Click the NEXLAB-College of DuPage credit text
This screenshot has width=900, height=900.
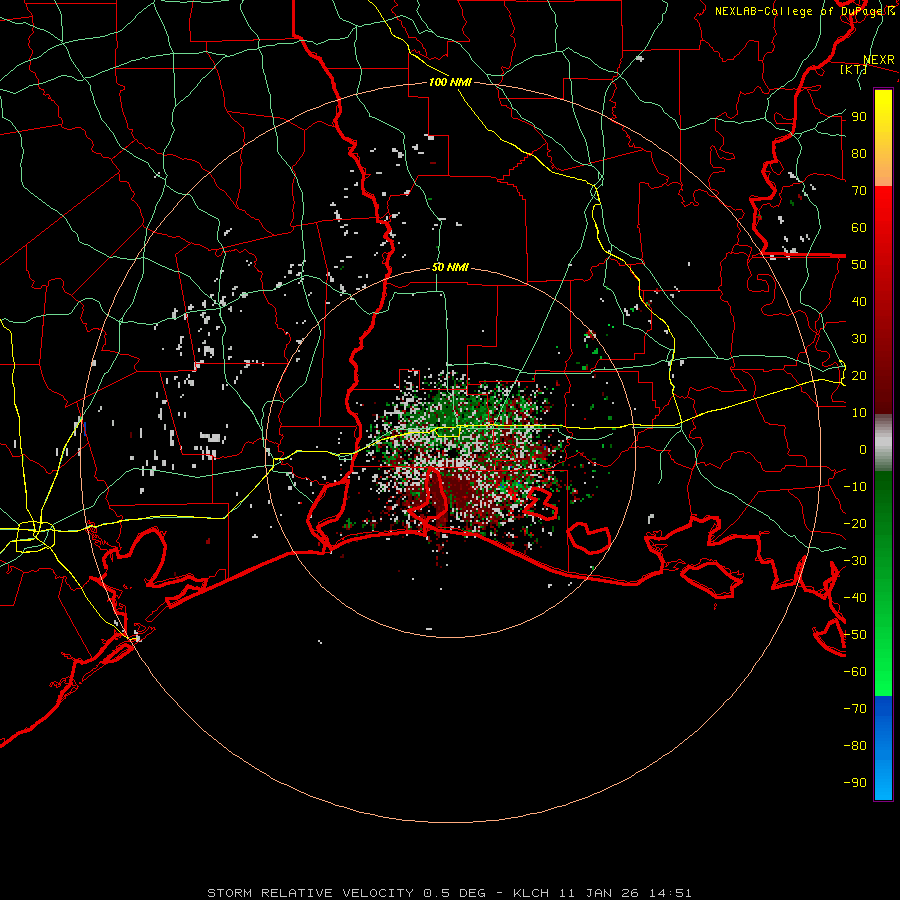pyautogui.click(x=805, y=11)
